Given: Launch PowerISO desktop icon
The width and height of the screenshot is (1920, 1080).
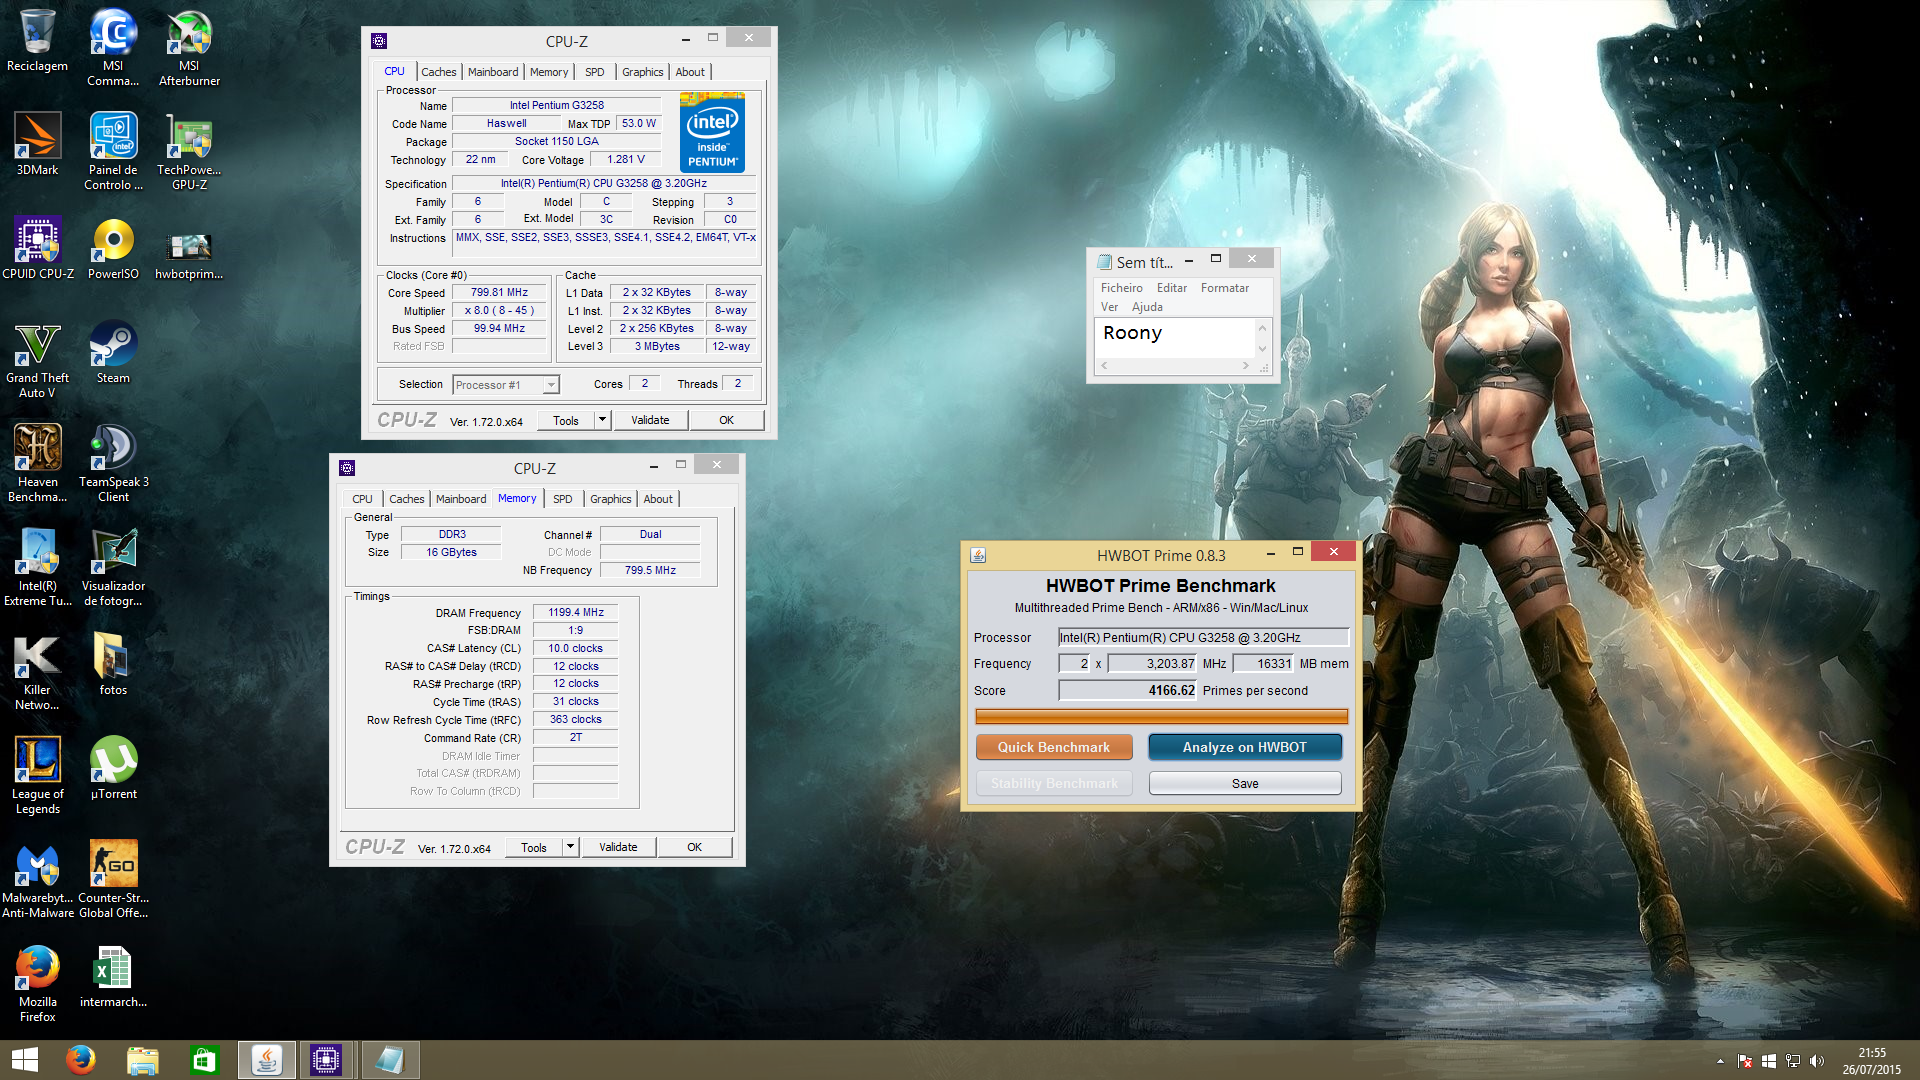Looking at the screenshot, I should pos(113,248).
